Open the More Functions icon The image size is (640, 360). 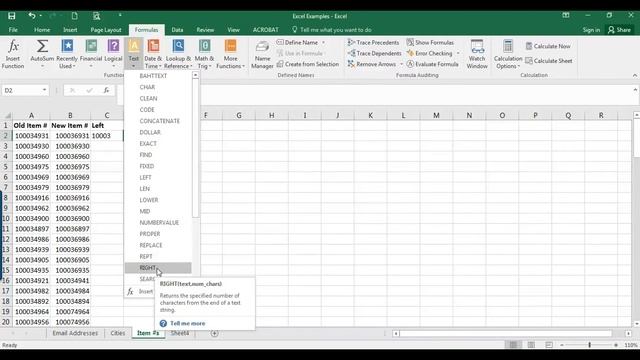coord(230,46)
